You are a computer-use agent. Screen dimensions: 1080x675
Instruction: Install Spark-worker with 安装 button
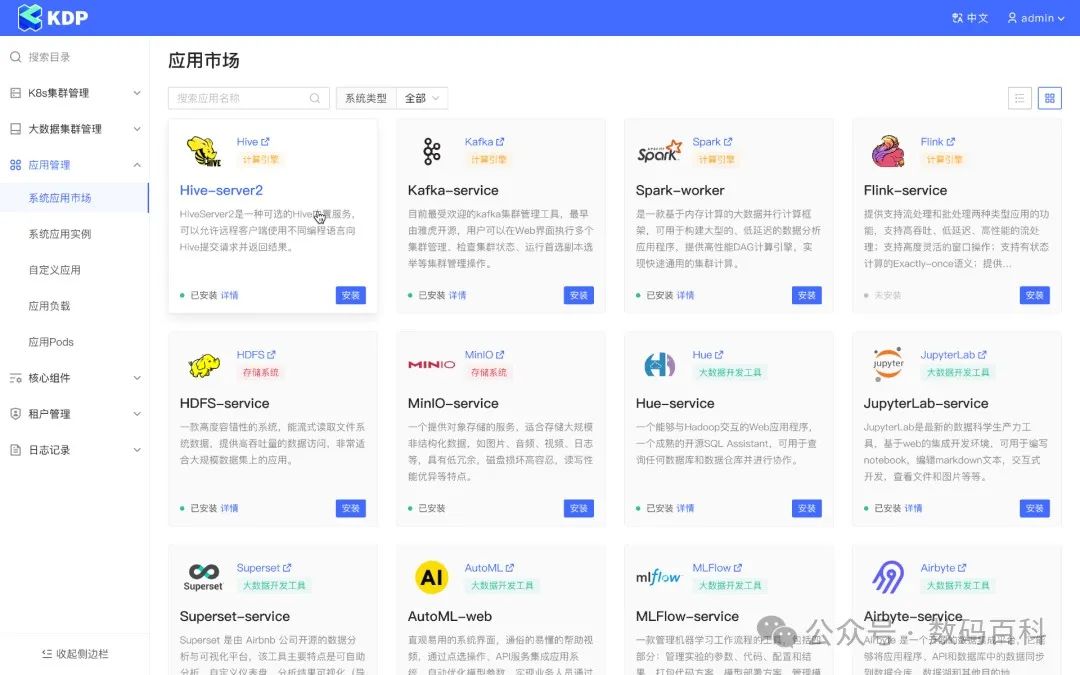[x=807, y=295]
